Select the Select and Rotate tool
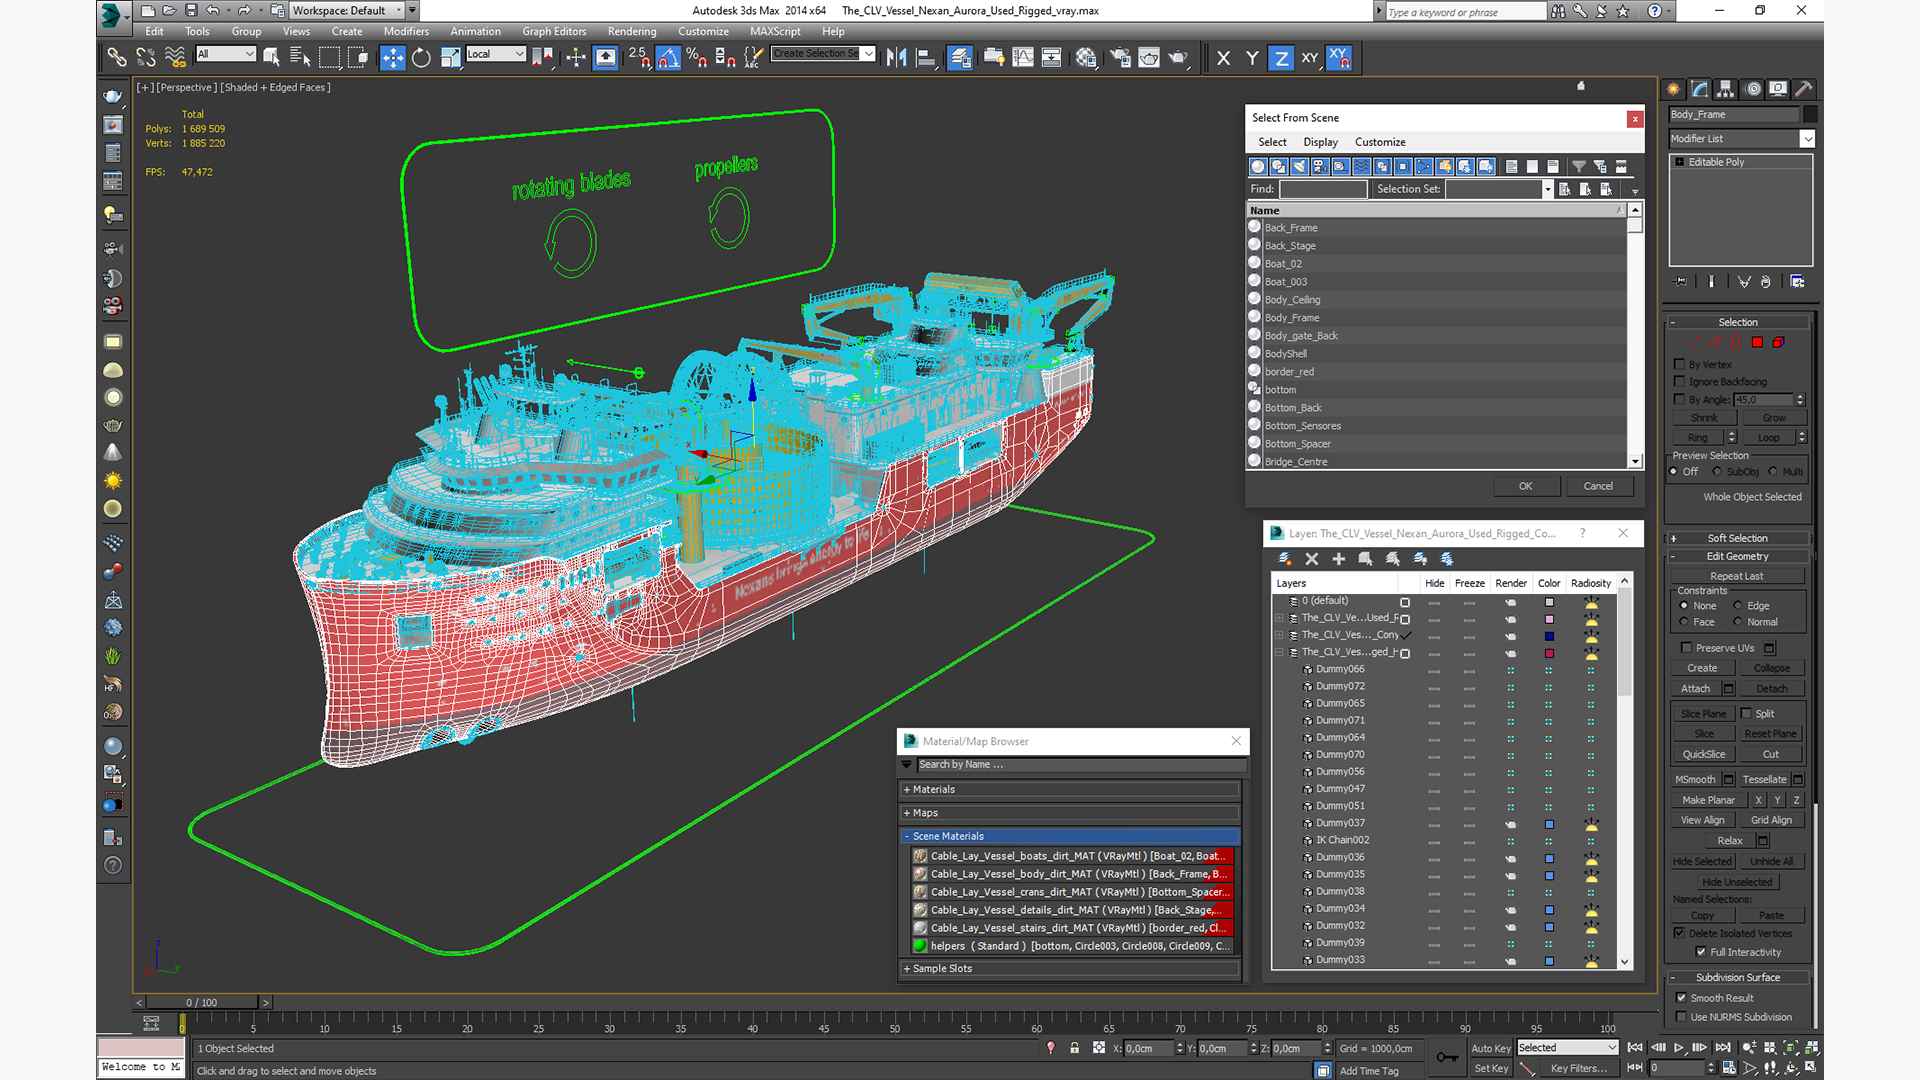The image size is (1920, 1080). click(x=421, y=58)
